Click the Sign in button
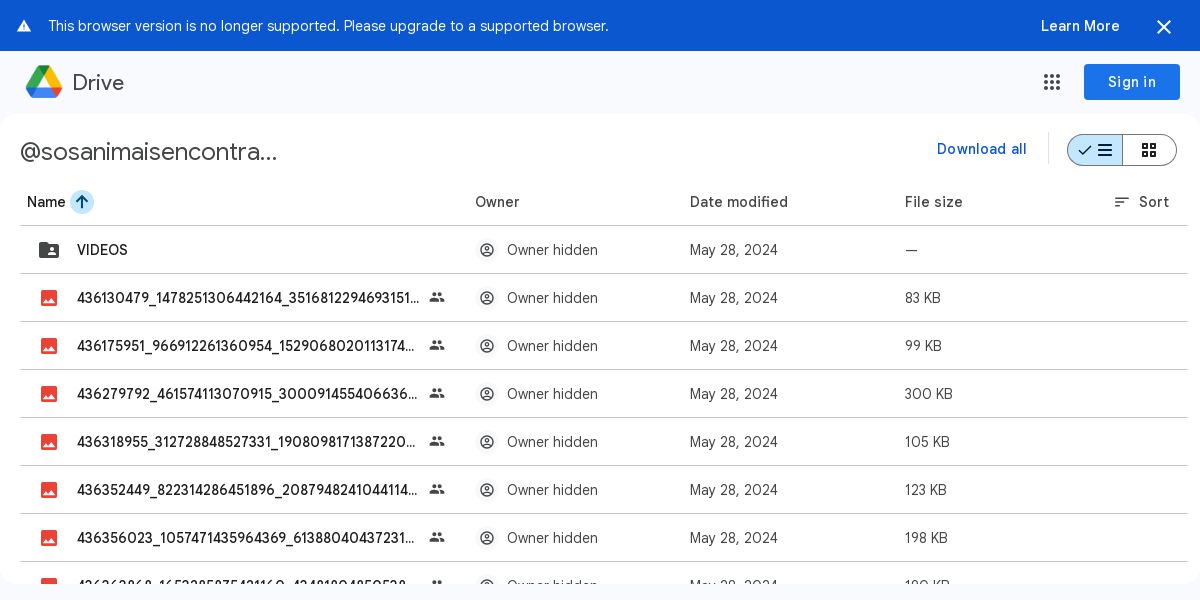The height and width of the screenshot is (600, 1200). (1131, 82)
